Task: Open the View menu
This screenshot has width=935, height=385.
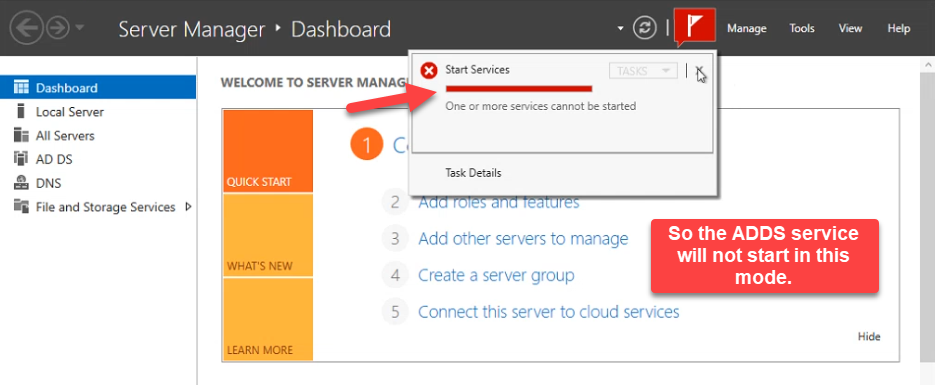Action: 850,29
